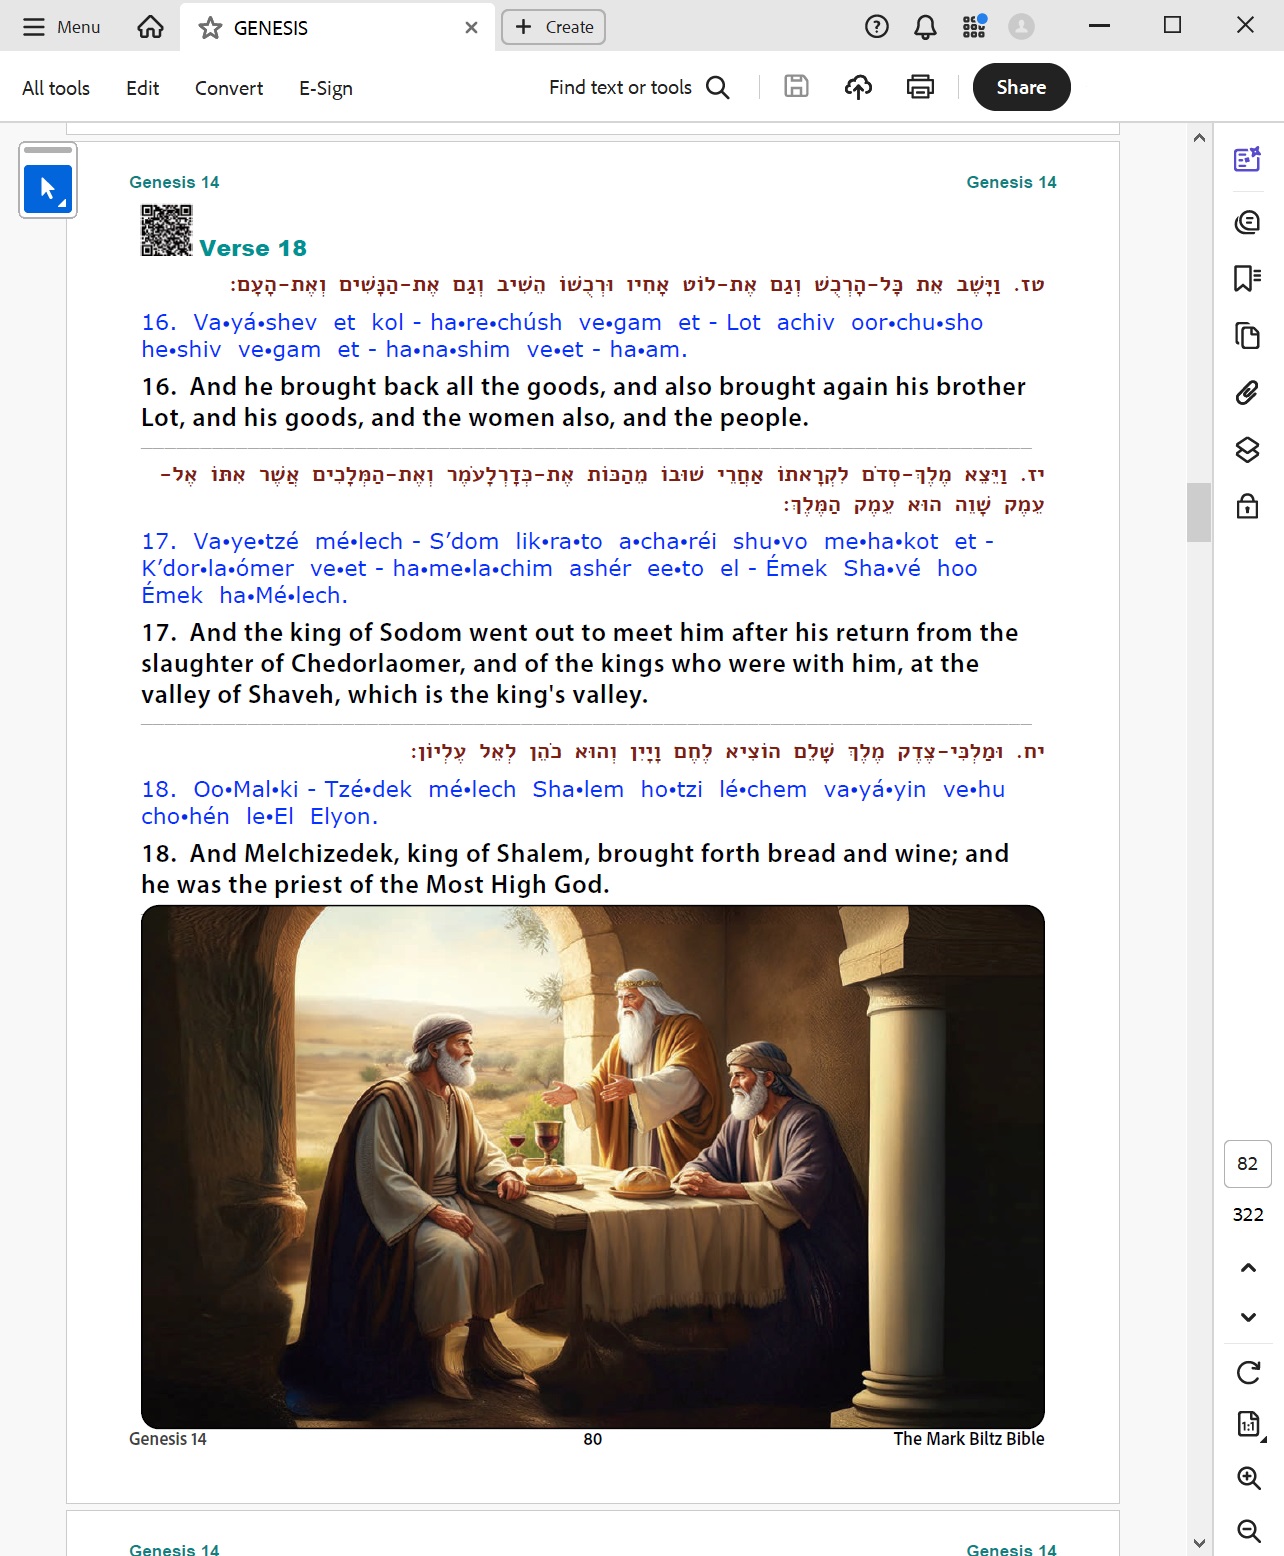Open the bookmarks panel

pos(1247,278)
